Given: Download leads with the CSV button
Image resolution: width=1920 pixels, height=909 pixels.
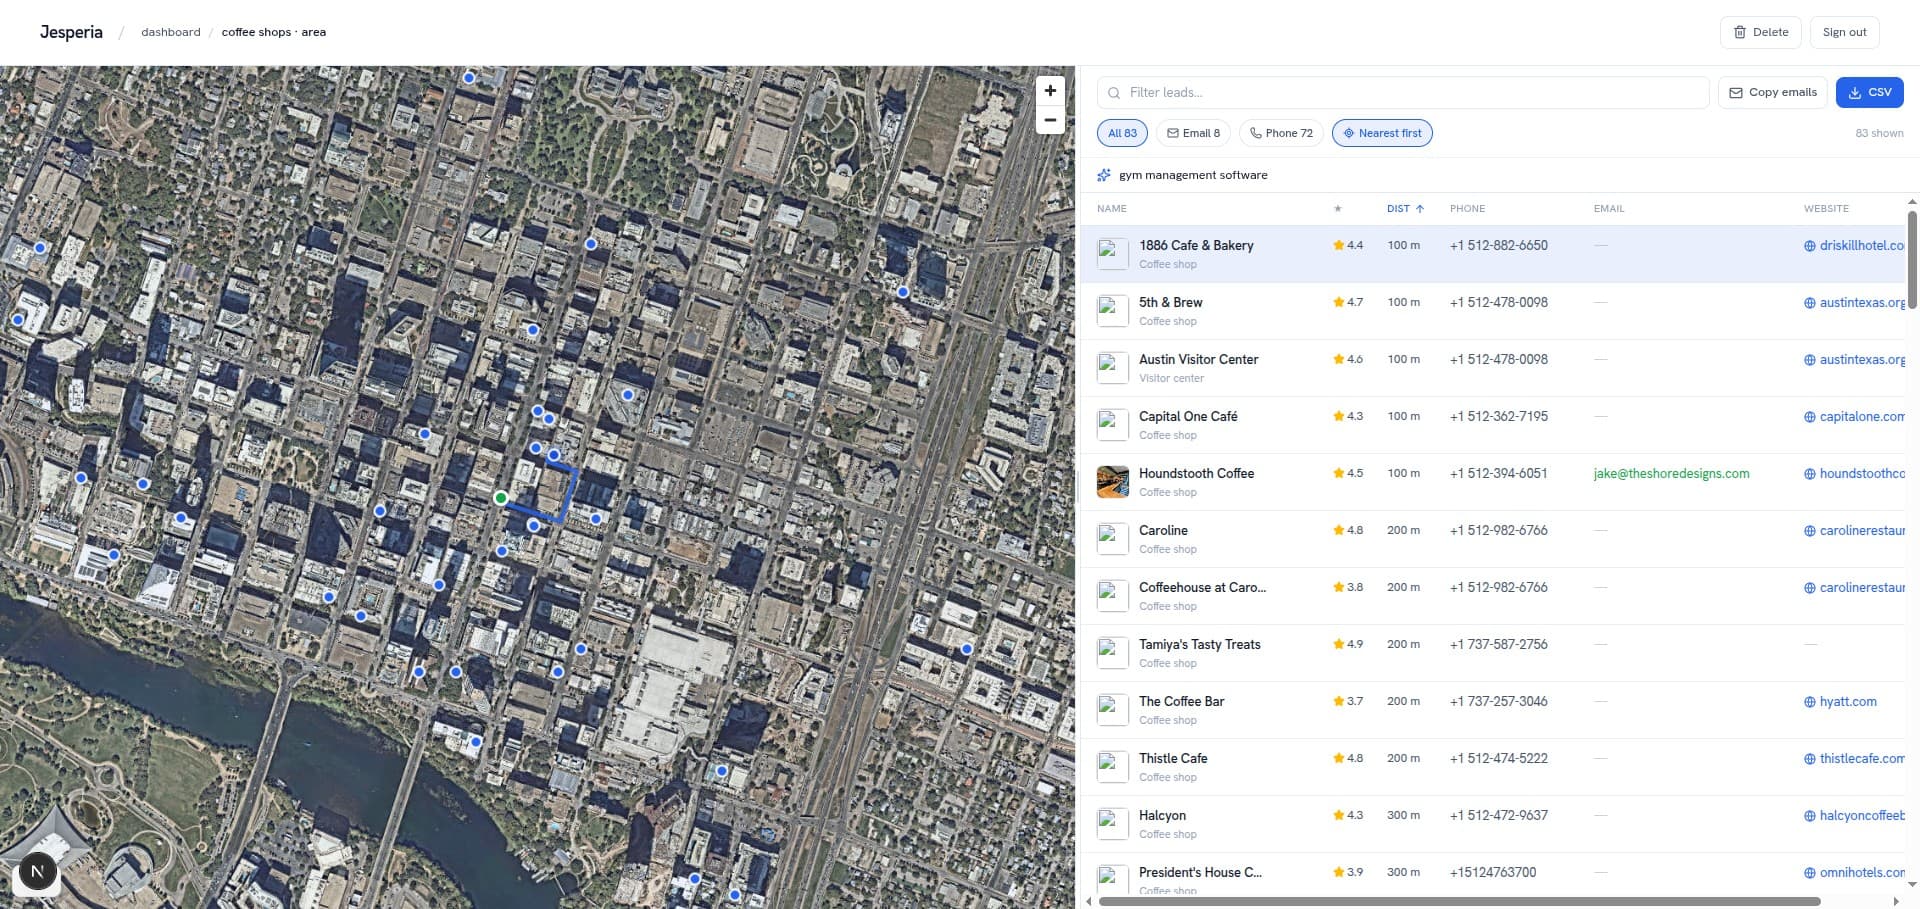Looking at the screenshot, I should click(1869, 92).
